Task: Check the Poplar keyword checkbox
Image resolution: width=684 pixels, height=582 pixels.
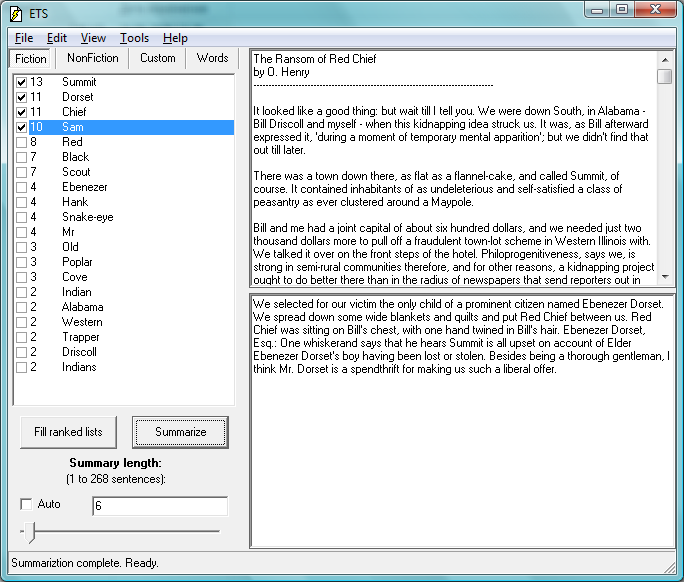Action: 21,262
